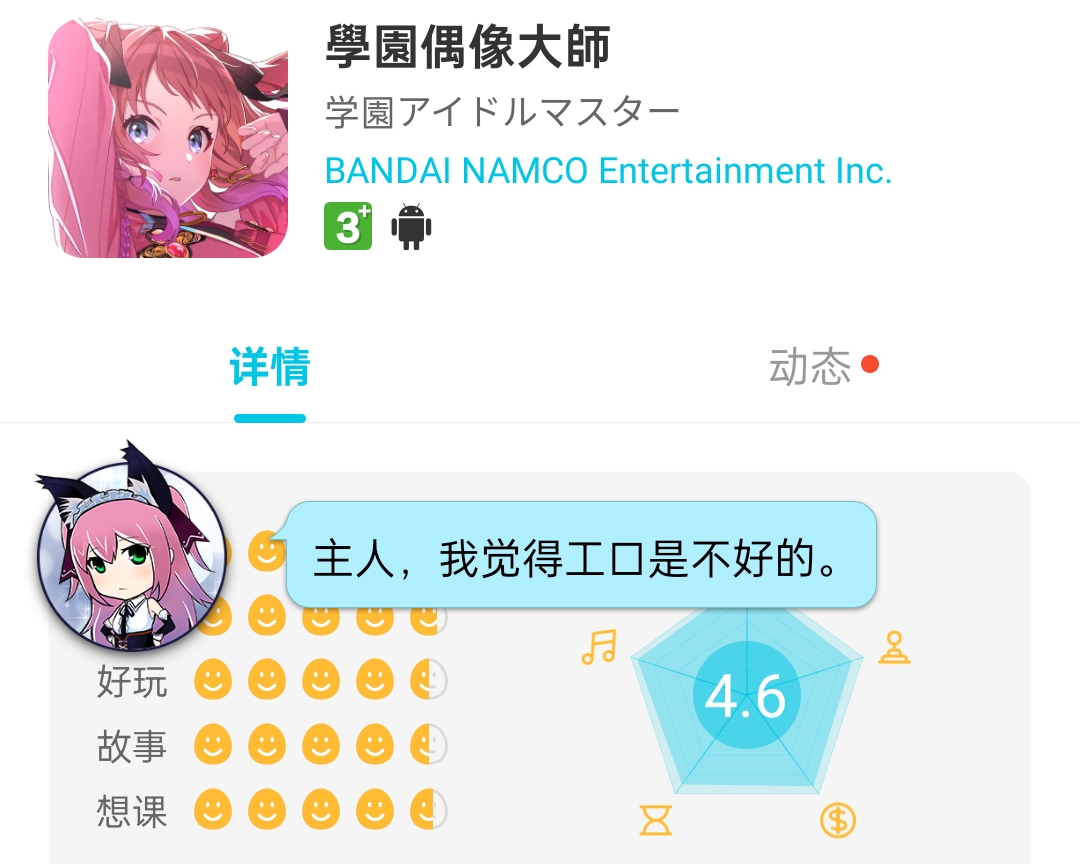Tap the Japanese subtitle 学園アイドルマスター
Viewport: 1080px width, 864px height.
point(502,112)
